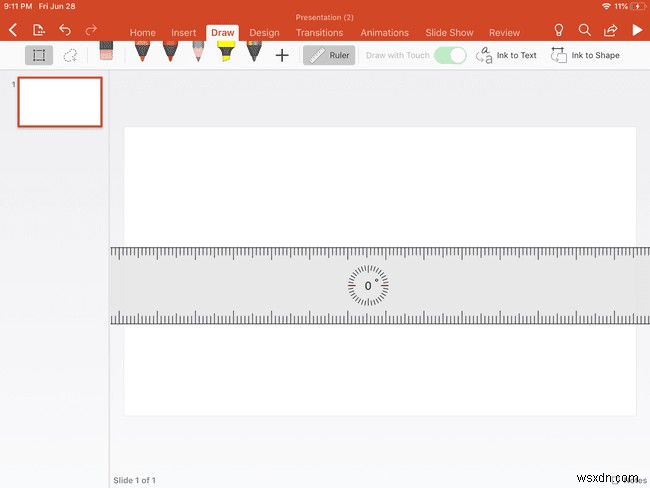Tap the ruler's 0° angle dial
The height and width of the screenshot is (488, 650).
pos(368,286)
